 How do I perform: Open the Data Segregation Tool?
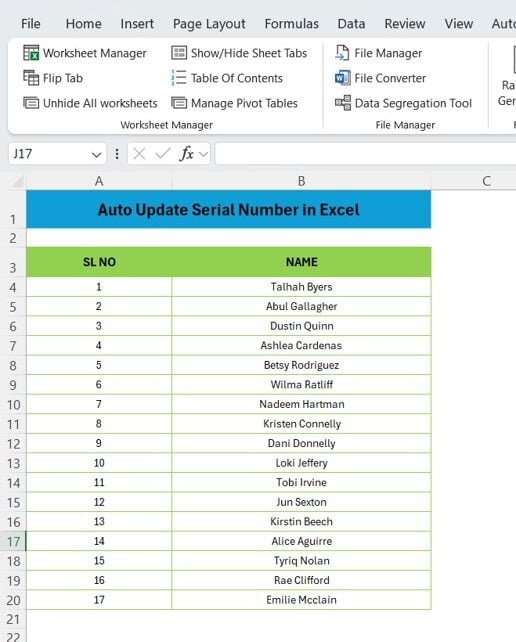(403, 103)
